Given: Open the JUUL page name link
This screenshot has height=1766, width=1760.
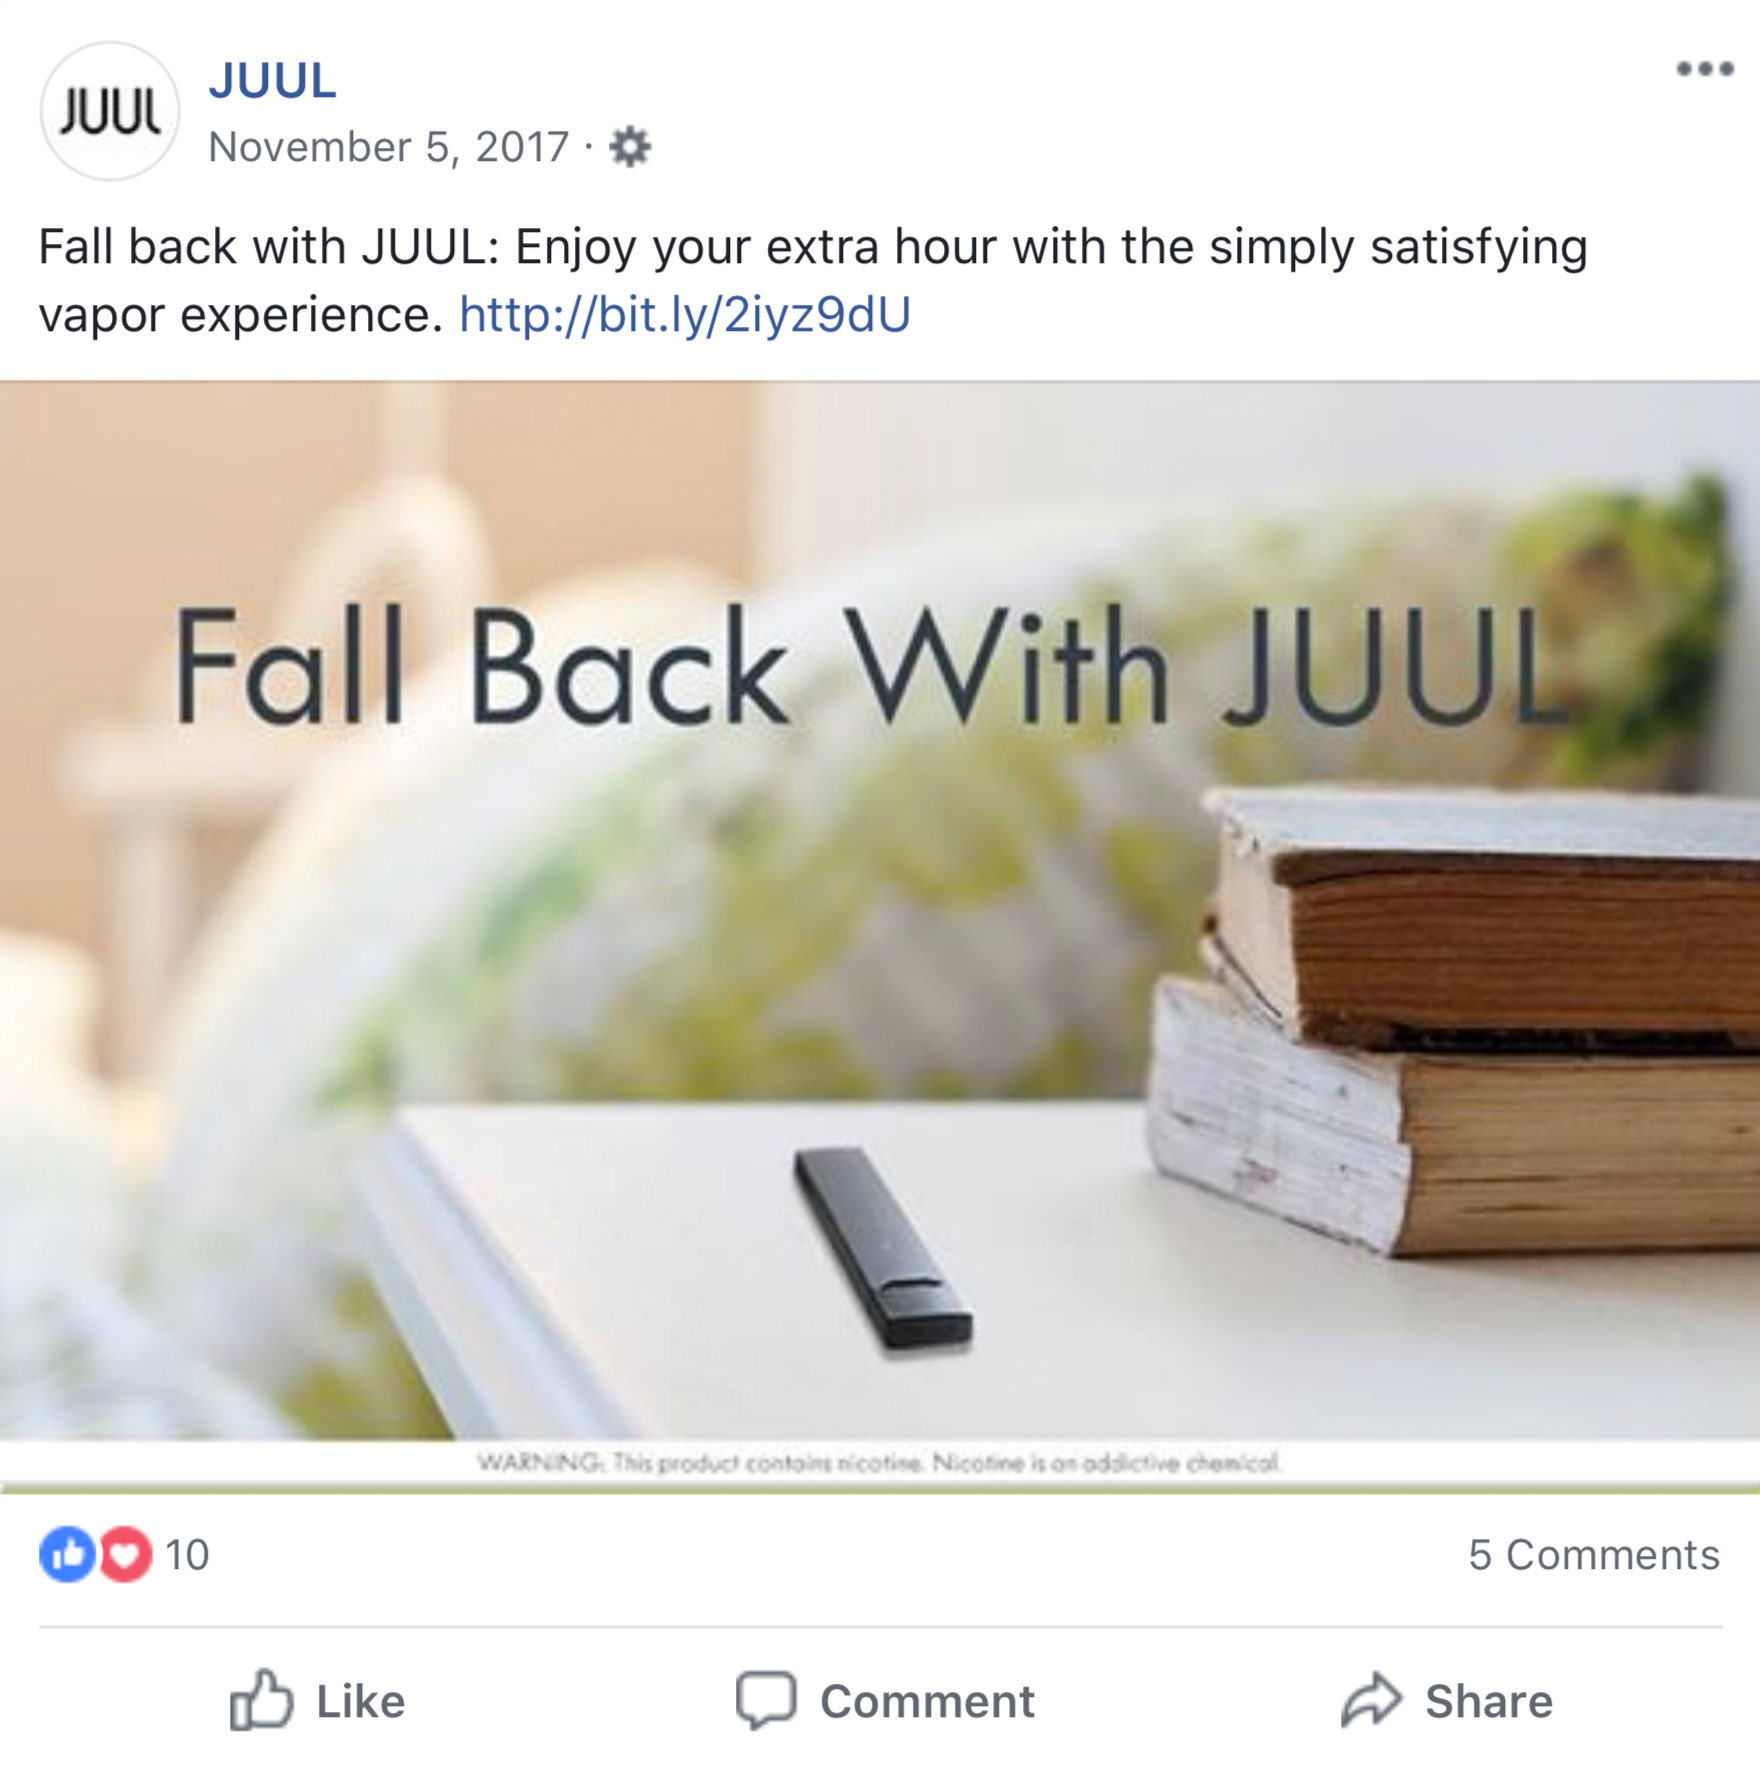Looking at the screenshot, I should pyautogui.click(x=272, y=80).
